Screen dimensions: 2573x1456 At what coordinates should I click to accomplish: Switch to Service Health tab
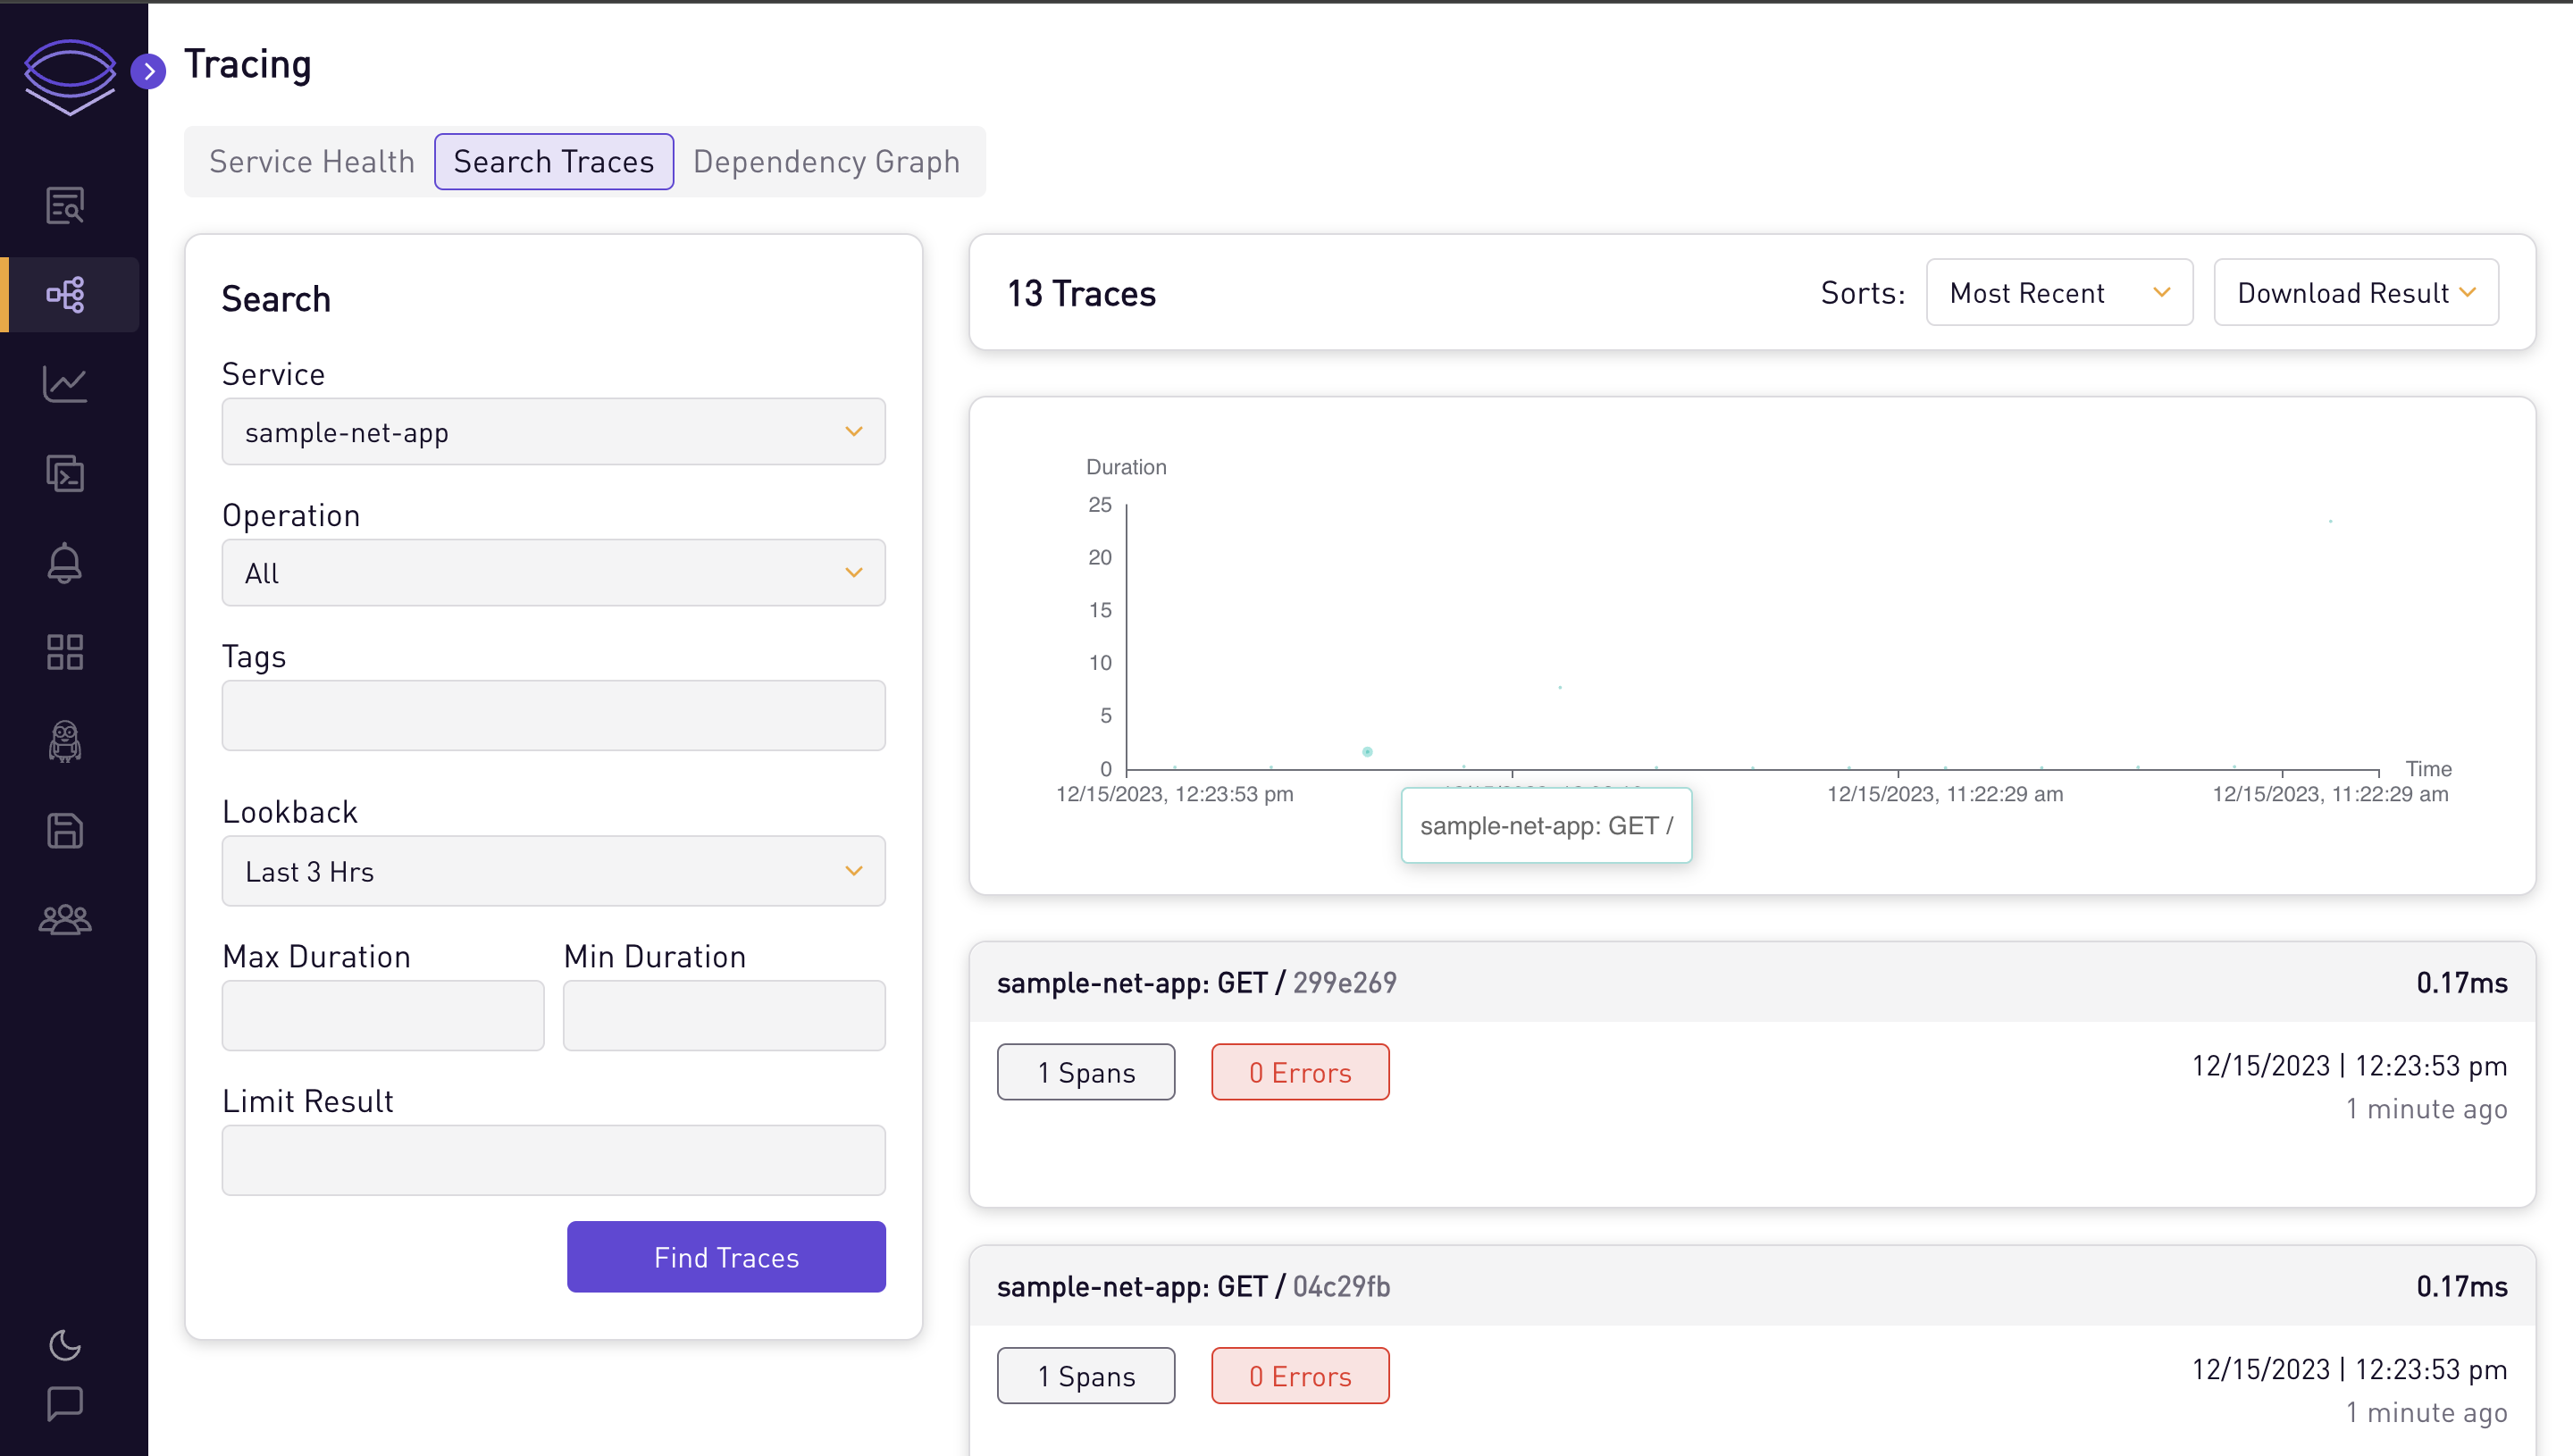311,161
